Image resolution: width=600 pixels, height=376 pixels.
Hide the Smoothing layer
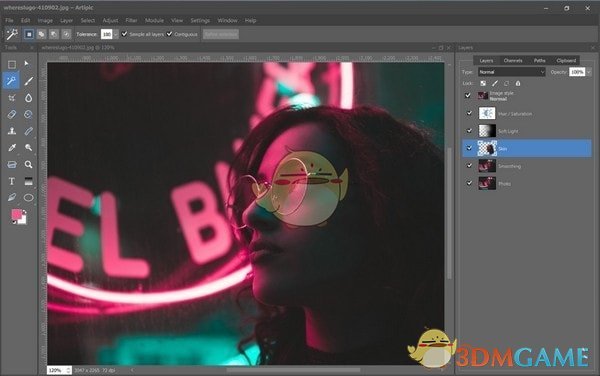470,166
